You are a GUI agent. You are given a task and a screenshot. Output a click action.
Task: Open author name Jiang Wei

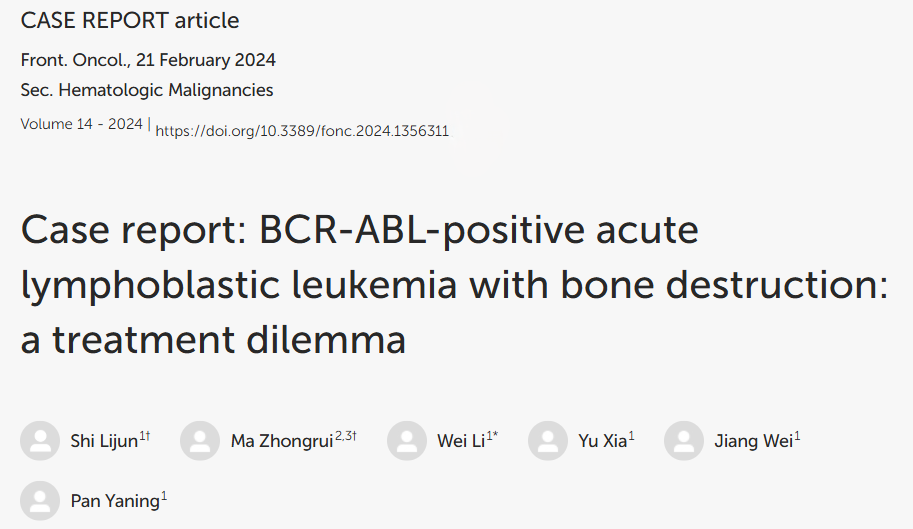coord(754,441)
